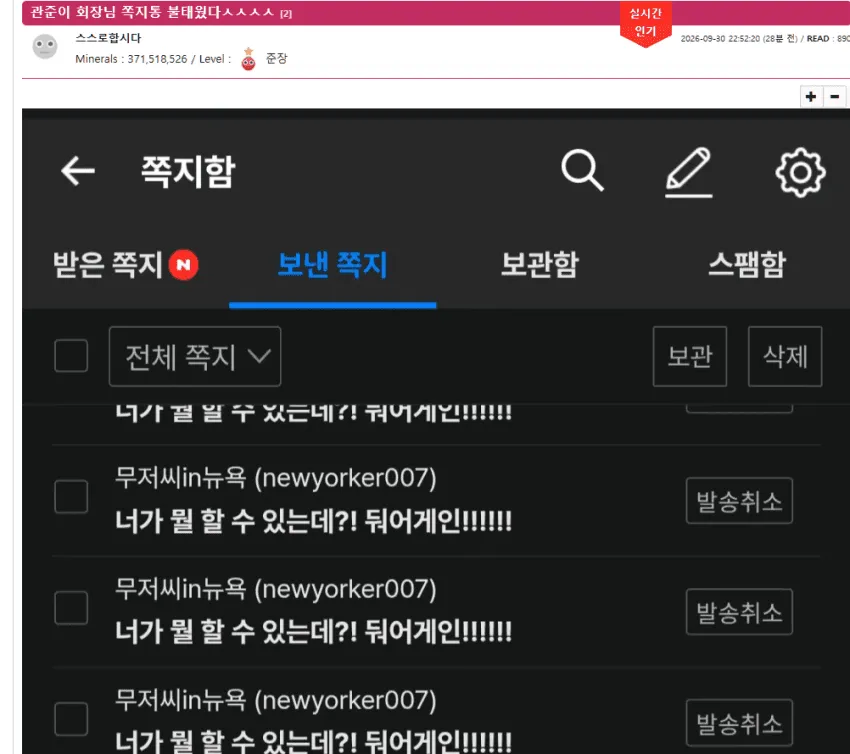Image resolution: width=850 pixels, height=754 pixels.
Task: Switch to the 스팸함 tab
Action: pos(747,265)
